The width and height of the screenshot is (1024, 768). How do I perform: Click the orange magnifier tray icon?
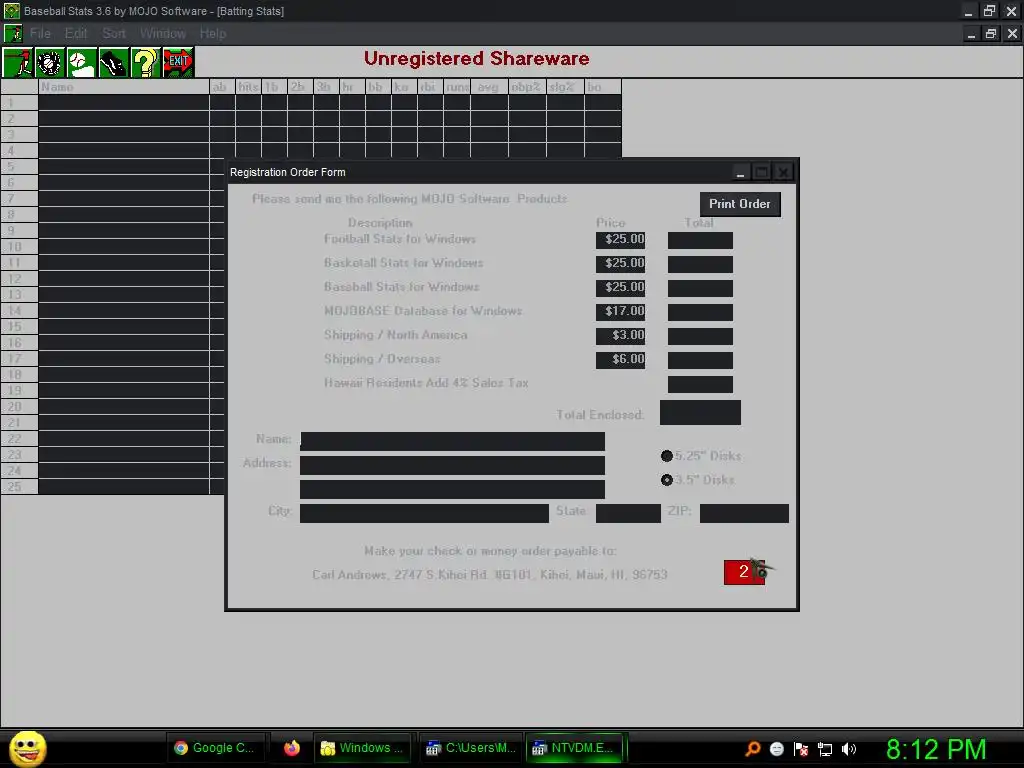[752, 748]
